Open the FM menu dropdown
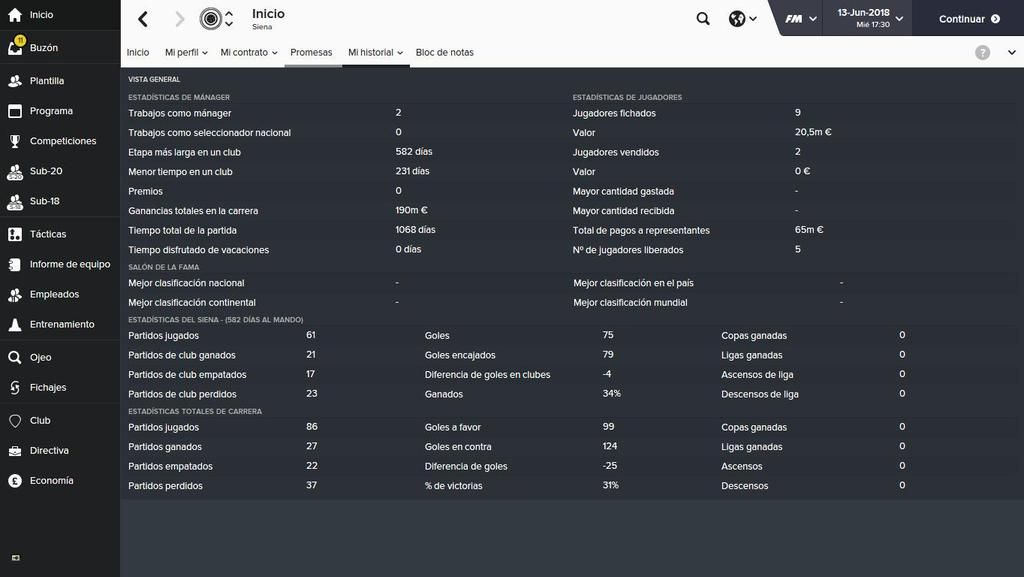The height and width of the screenshot is (577, 1024). coord(801,19)
